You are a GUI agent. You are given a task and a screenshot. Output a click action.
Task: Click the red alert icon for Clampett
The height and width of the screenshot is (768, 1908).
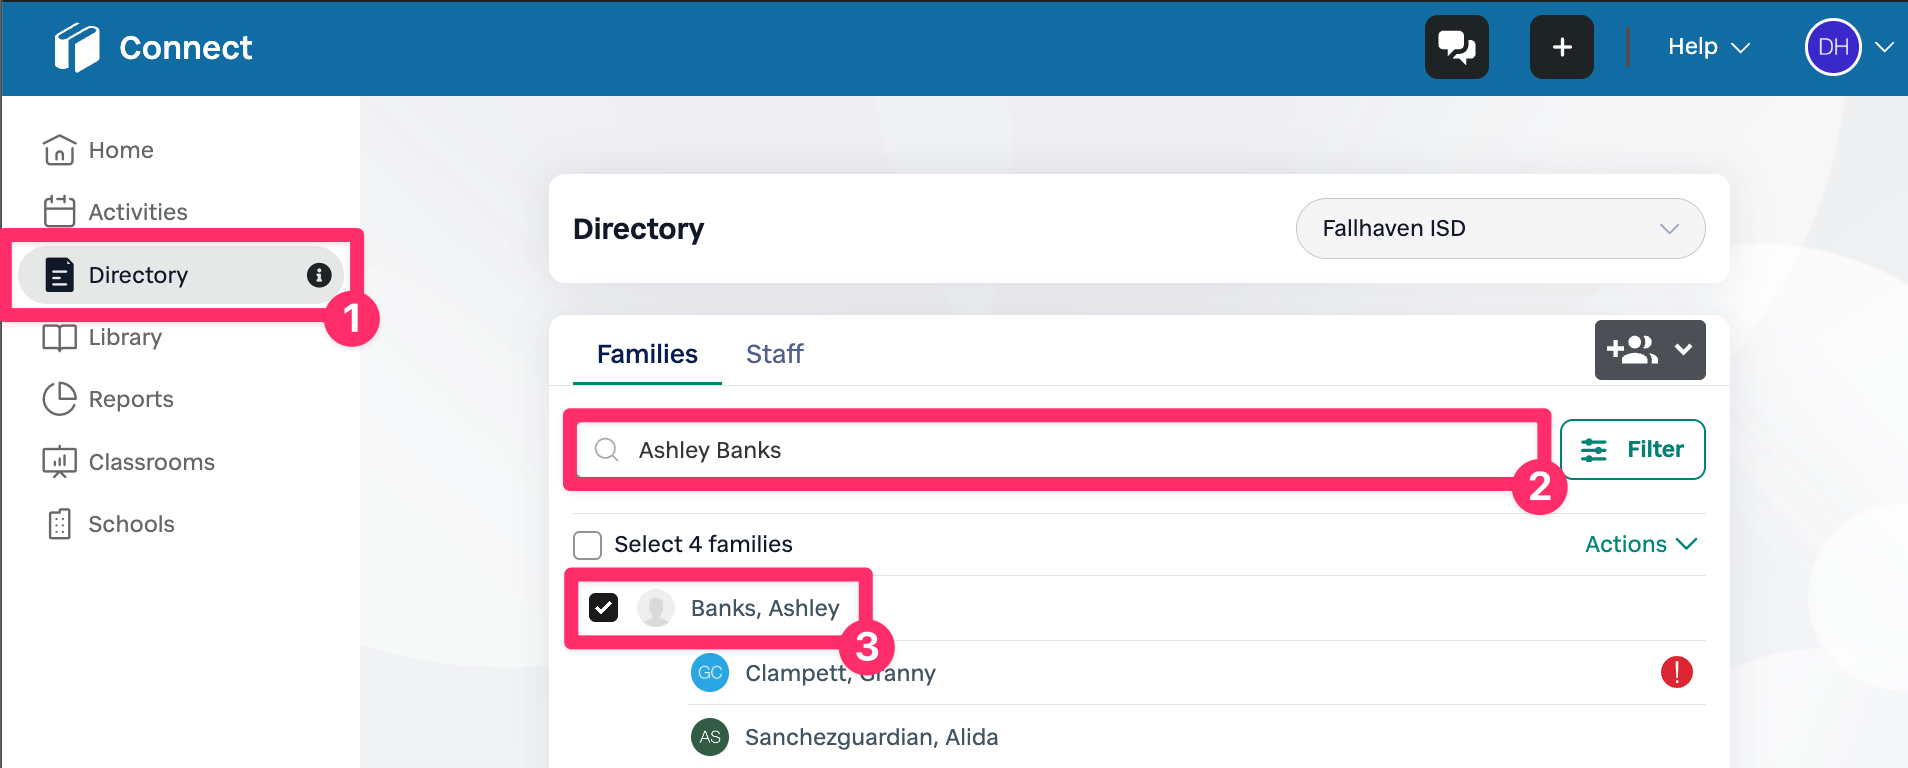tap(1676, 672)
